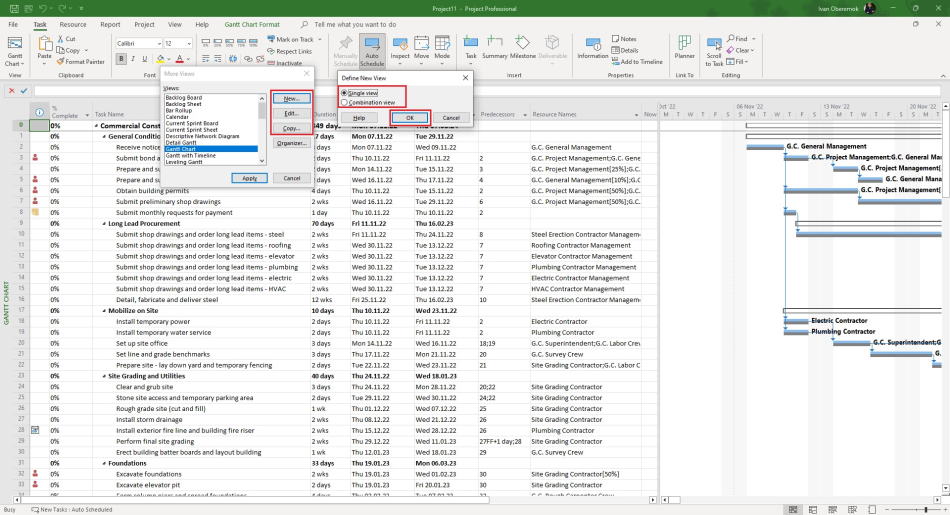Open the Fill dropdown in Editing group

[x=746, y=62]
